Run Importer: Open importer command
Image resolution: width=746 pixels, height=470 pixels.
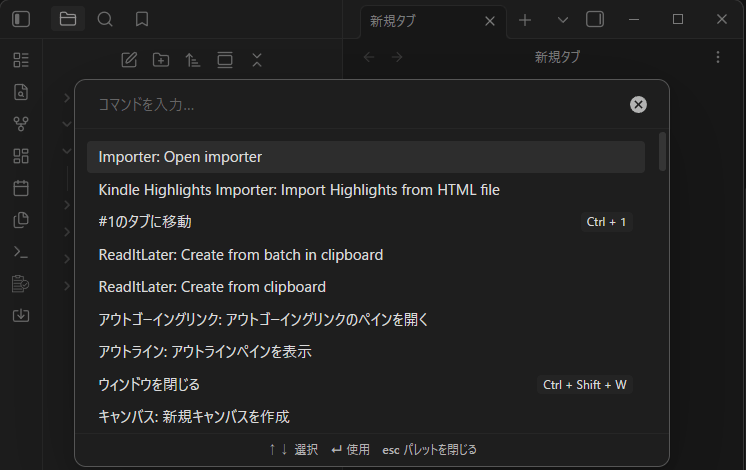coord(366,157)
